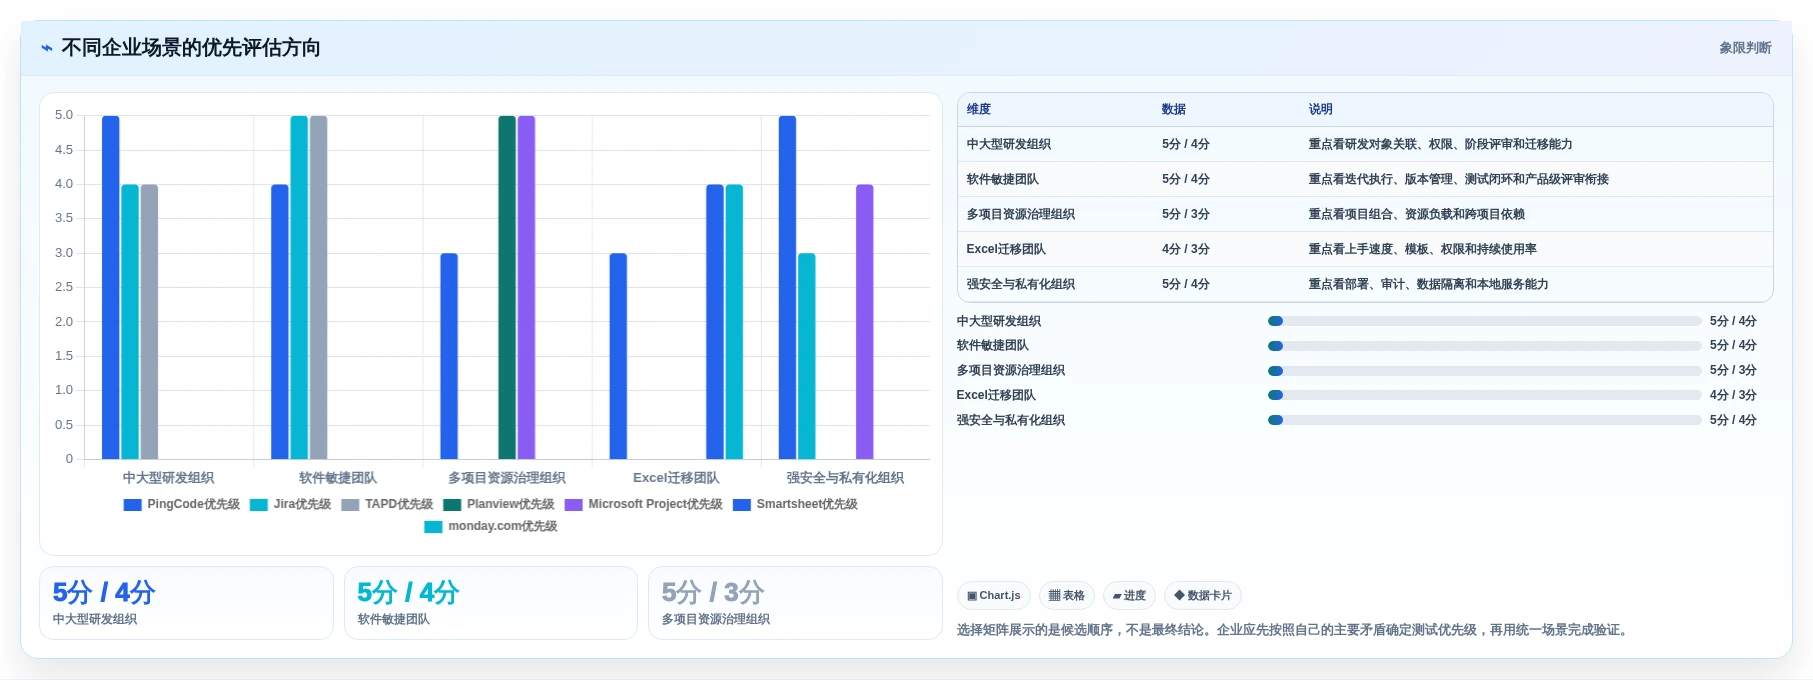The image size is (1813, 680).
Task: Click description 重点看上手速度、模板、权限和持续使用率
Action: (1422, 250)
